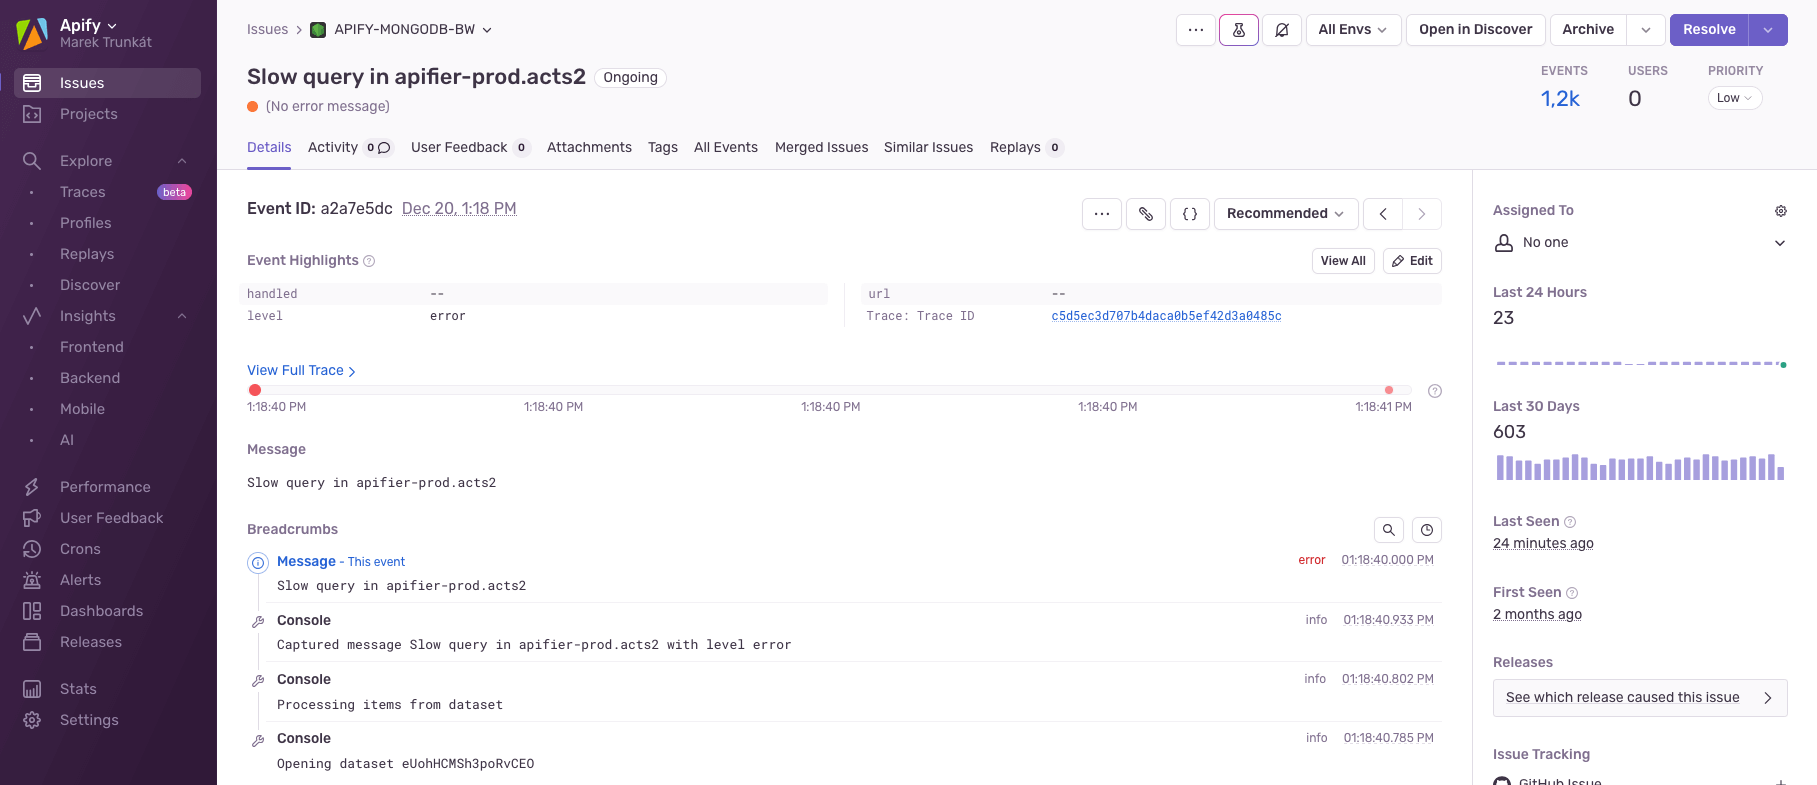Open User Feedback megaphone in sidebar
1817x785 pixels.
[x=32, y=518]
